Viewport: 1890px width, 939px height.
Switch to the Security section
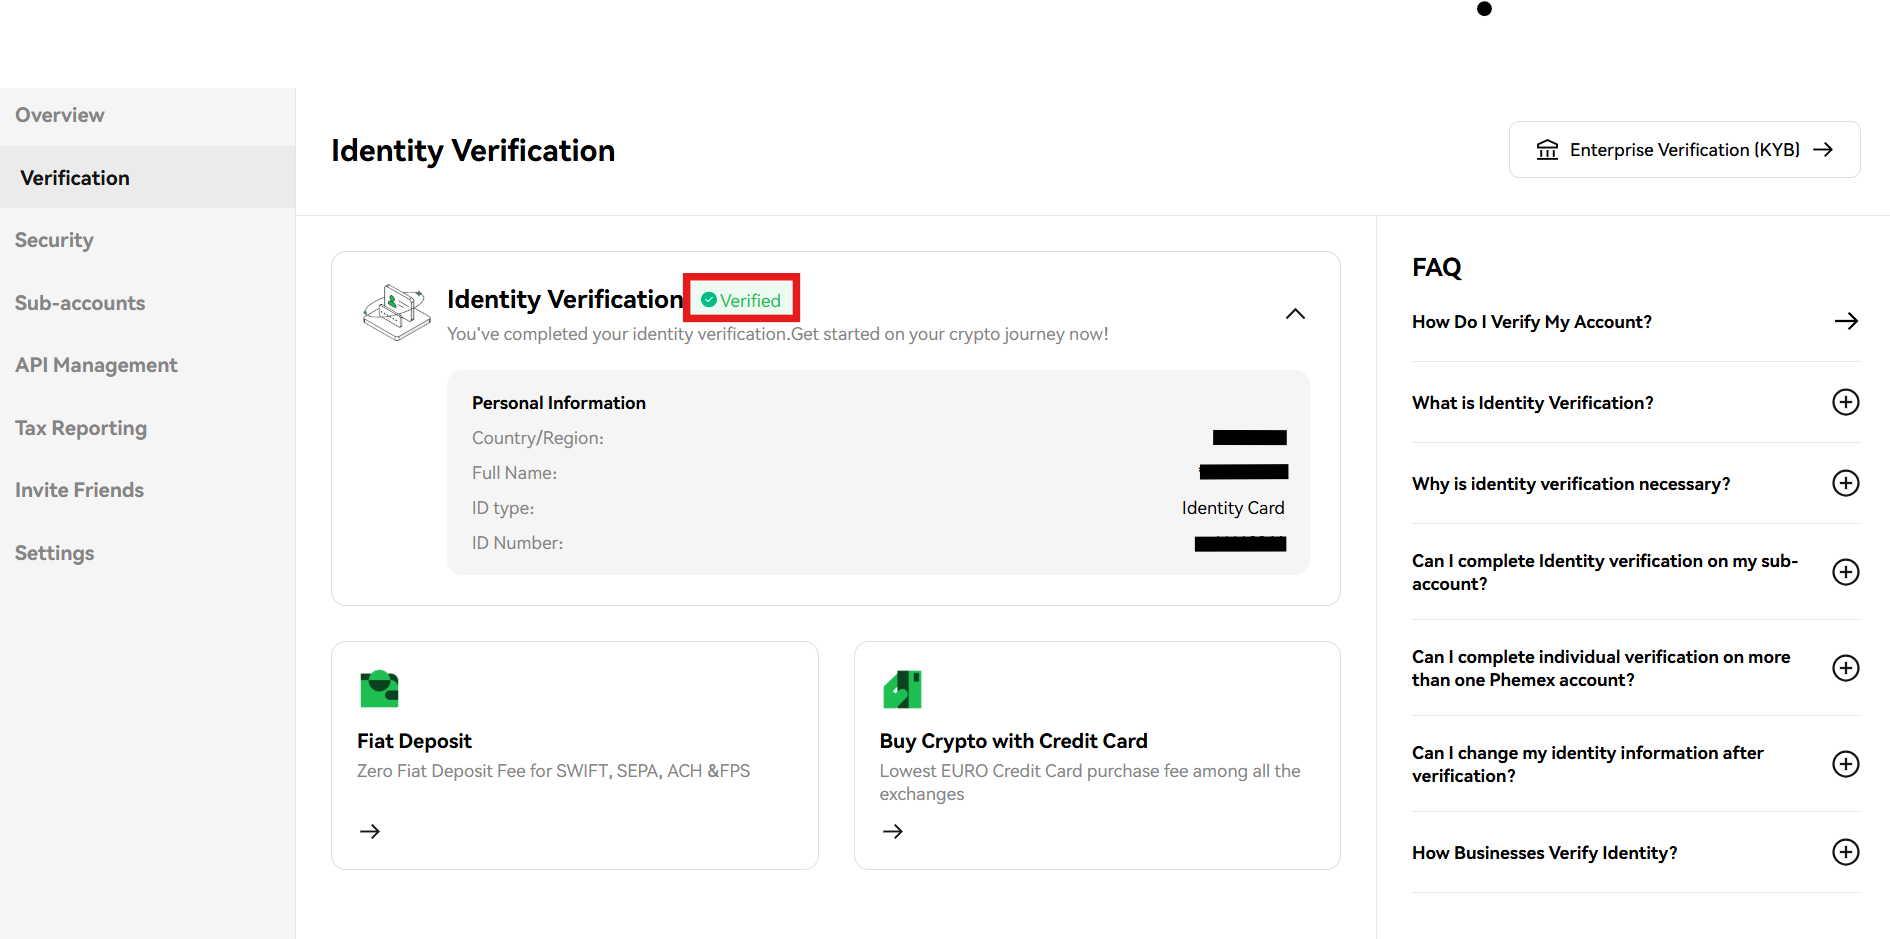[x=54, y=240]
